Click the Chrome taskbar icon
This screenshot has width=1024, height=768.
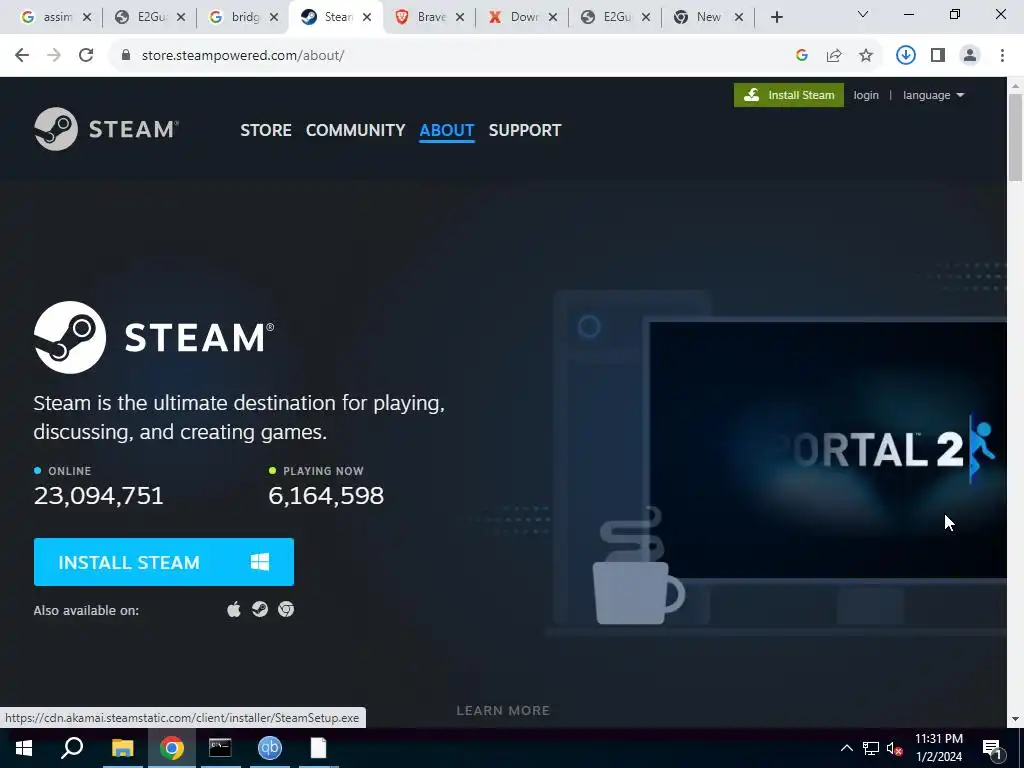[172, 748]
